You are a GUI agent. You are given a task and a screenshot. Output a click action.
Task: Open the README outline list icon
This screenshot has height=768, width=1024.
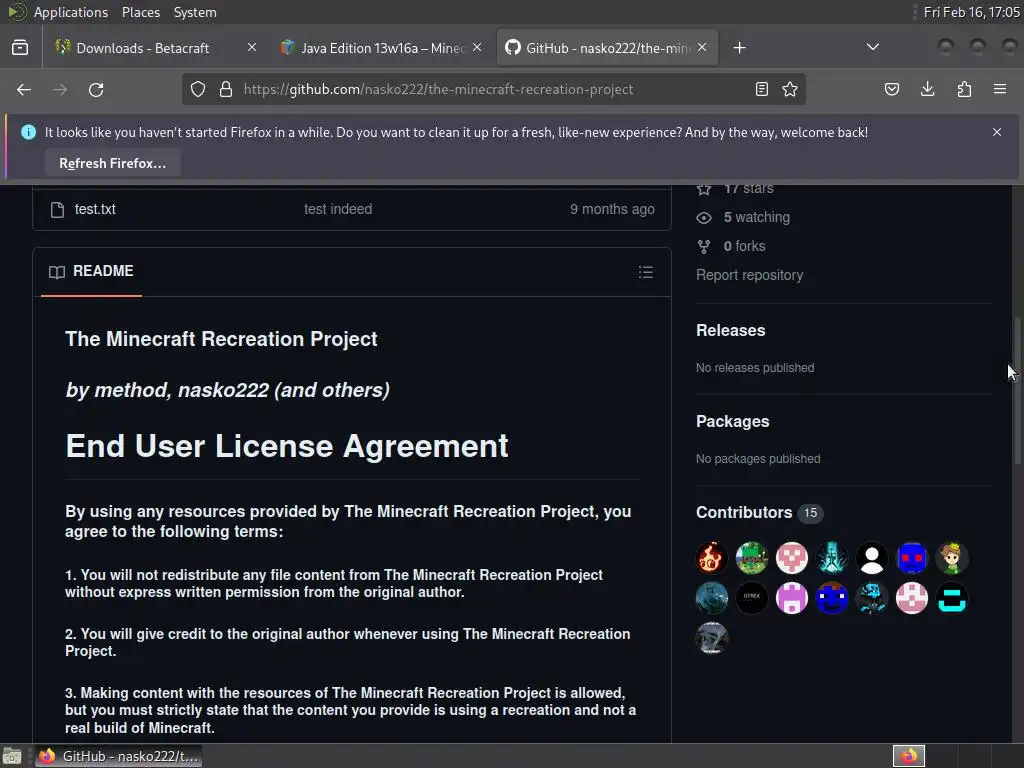[x=645, y=272]
